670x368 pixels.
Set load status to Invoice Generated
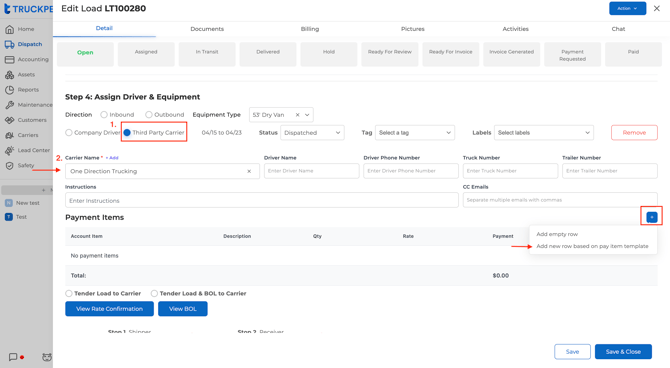tap(511, 54)
